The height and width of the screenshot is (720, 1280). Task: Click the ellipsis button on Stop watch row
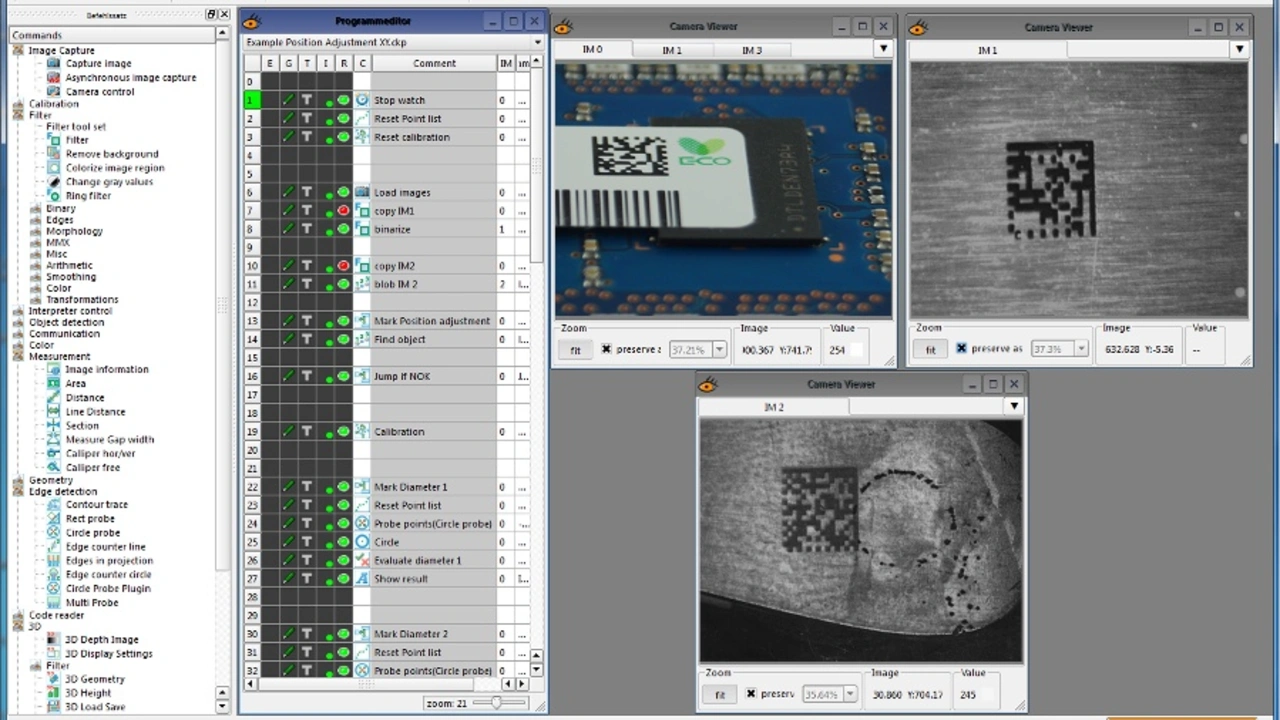(522, 100)
